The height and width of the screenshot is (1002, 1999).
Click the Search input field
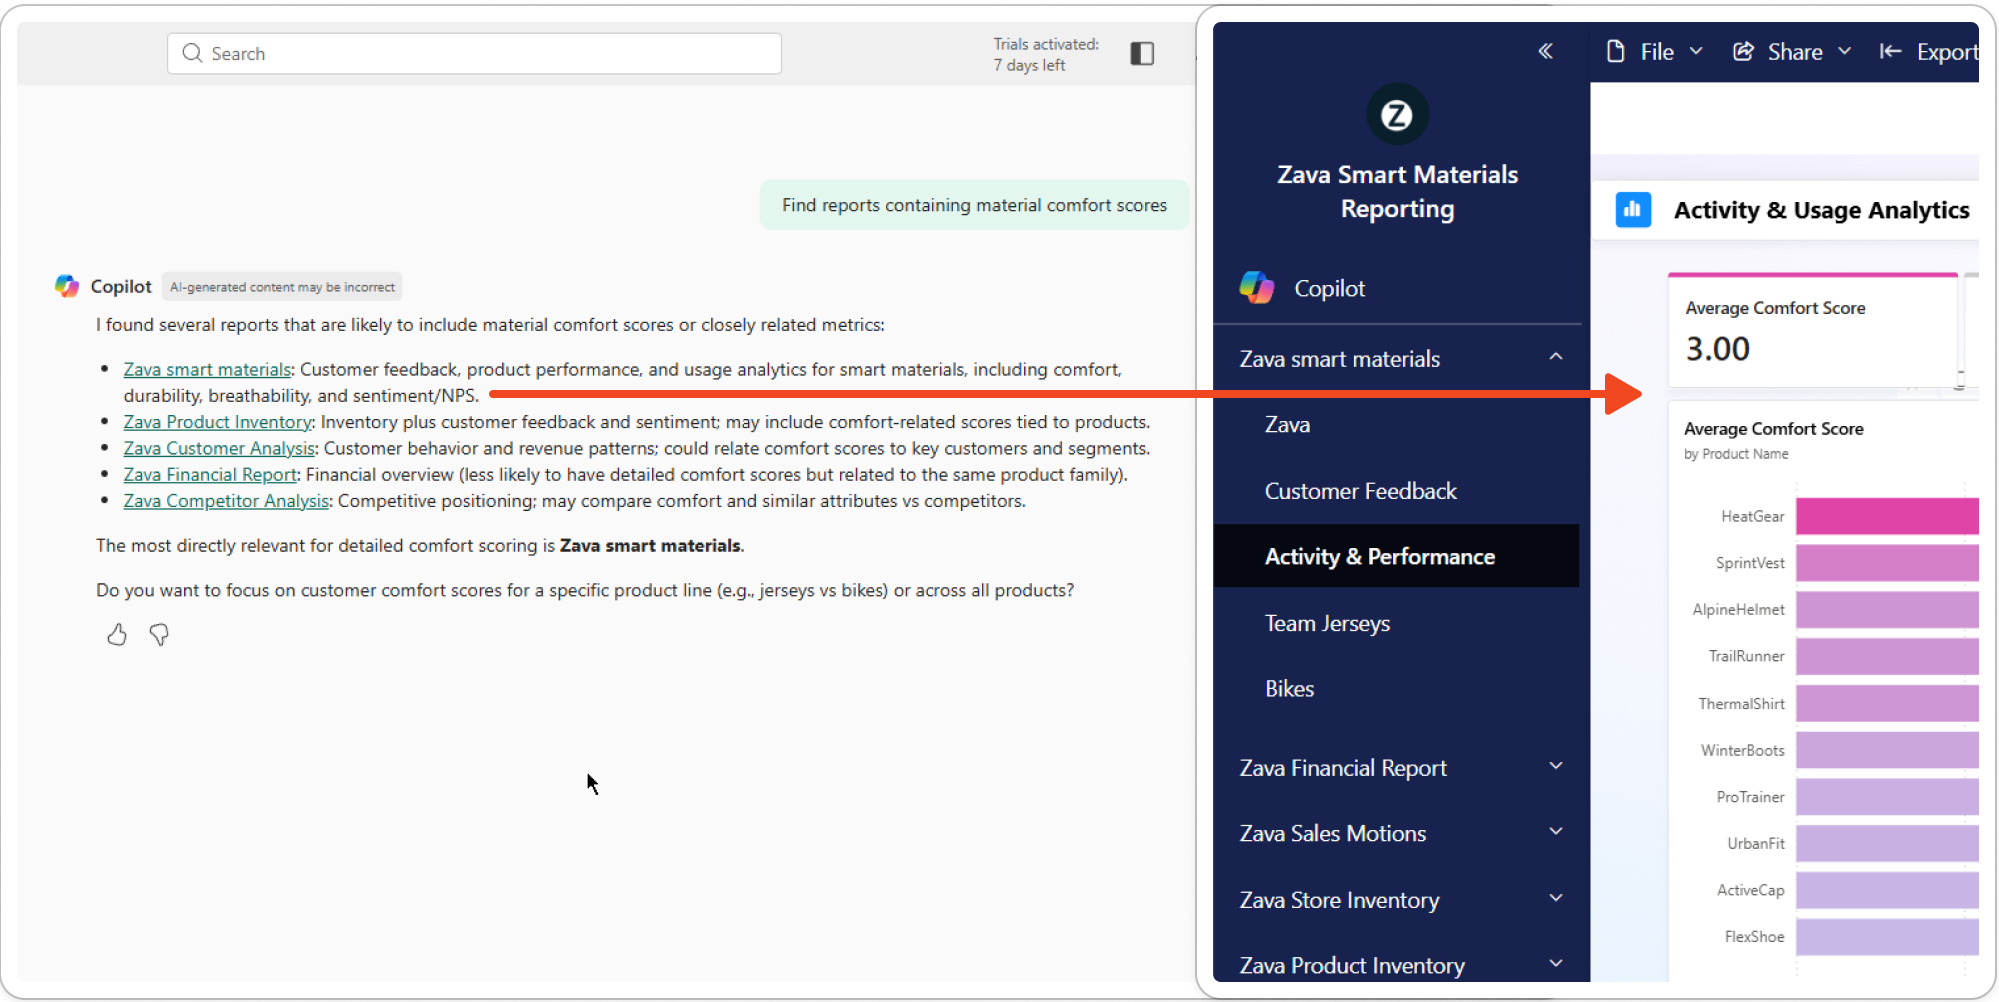[x=474, y=53]
